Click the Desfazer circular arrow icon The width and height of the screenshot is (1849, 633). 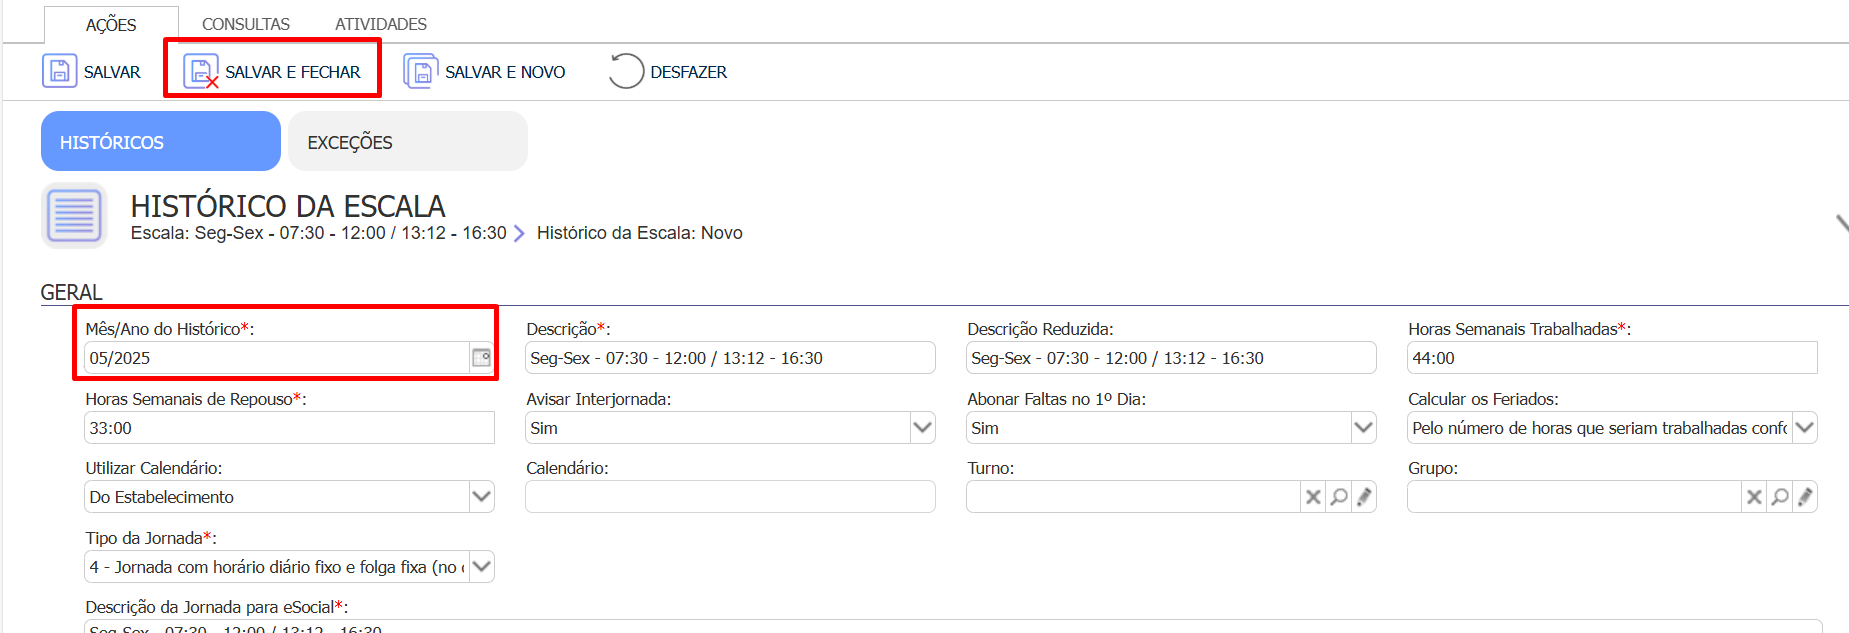pyautogui.click(x=626, y=72)
